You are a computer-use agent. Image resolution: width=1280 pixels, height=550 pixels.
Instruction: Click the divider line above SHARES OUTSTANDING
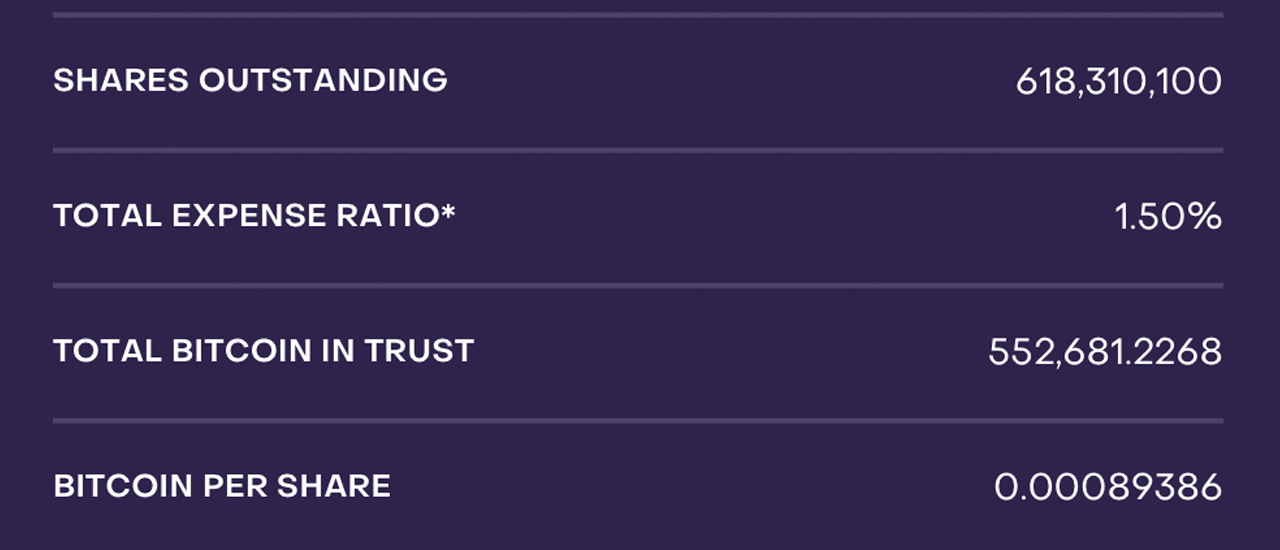click(x=638, y=15)
